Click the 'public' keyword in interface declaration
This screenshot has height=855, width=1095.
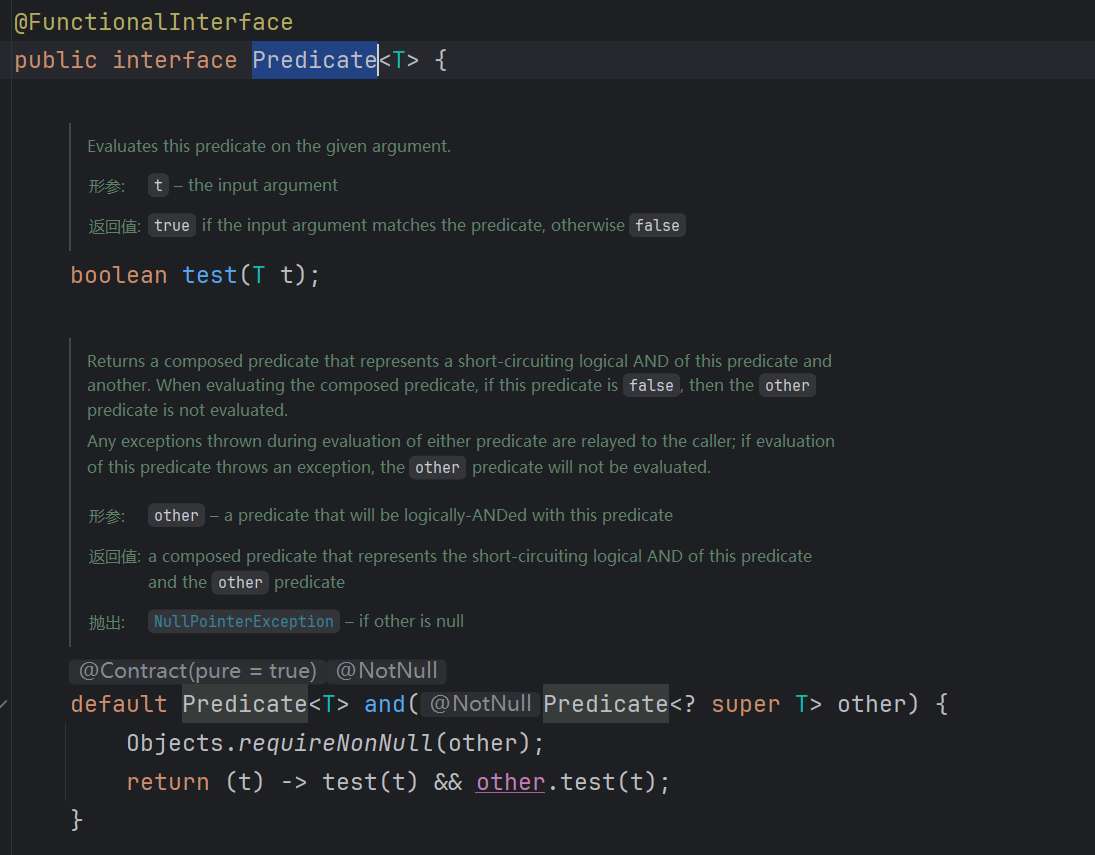pos(56,60)
